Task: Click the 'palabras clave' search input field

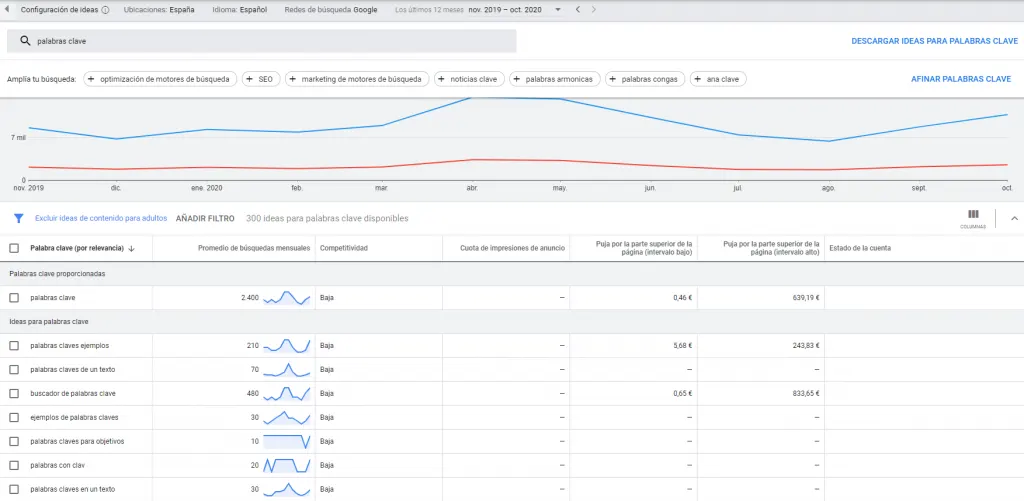Action: (270, 41)
